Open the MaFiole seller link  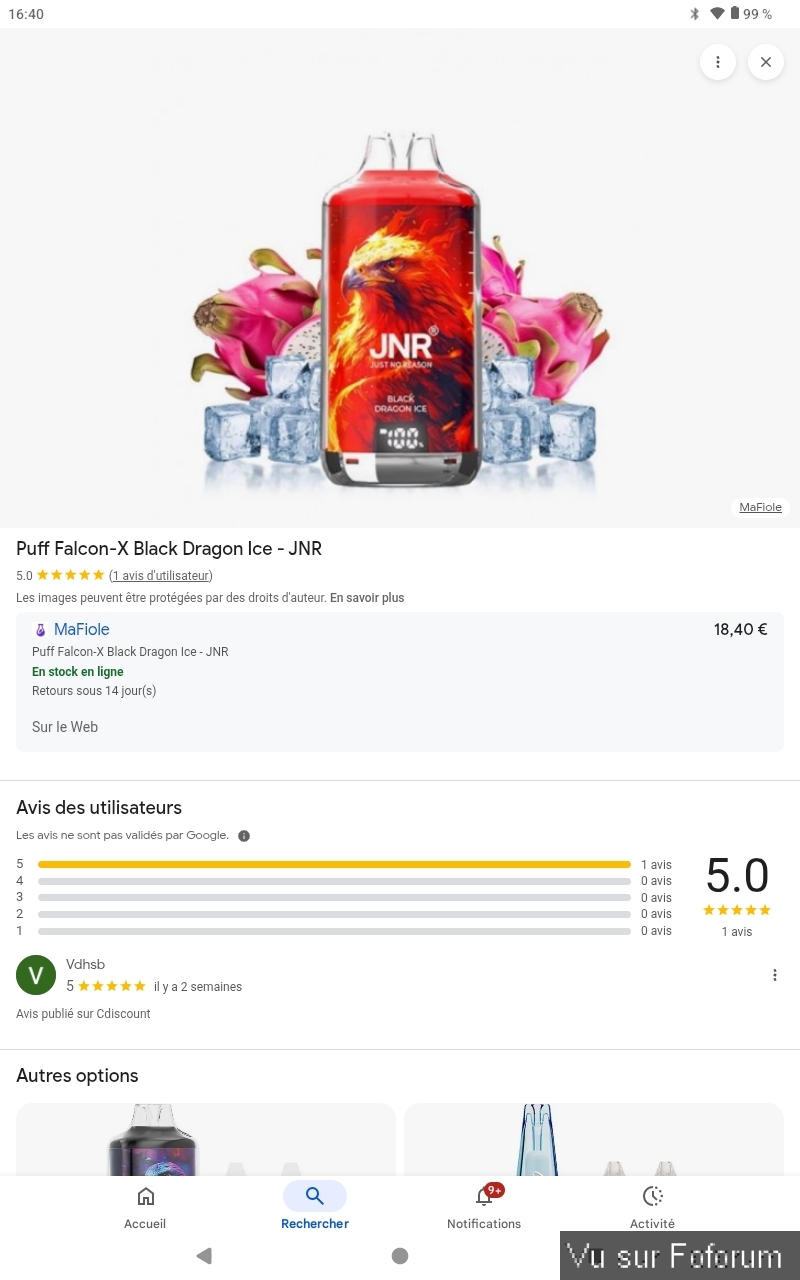[81, 630]
